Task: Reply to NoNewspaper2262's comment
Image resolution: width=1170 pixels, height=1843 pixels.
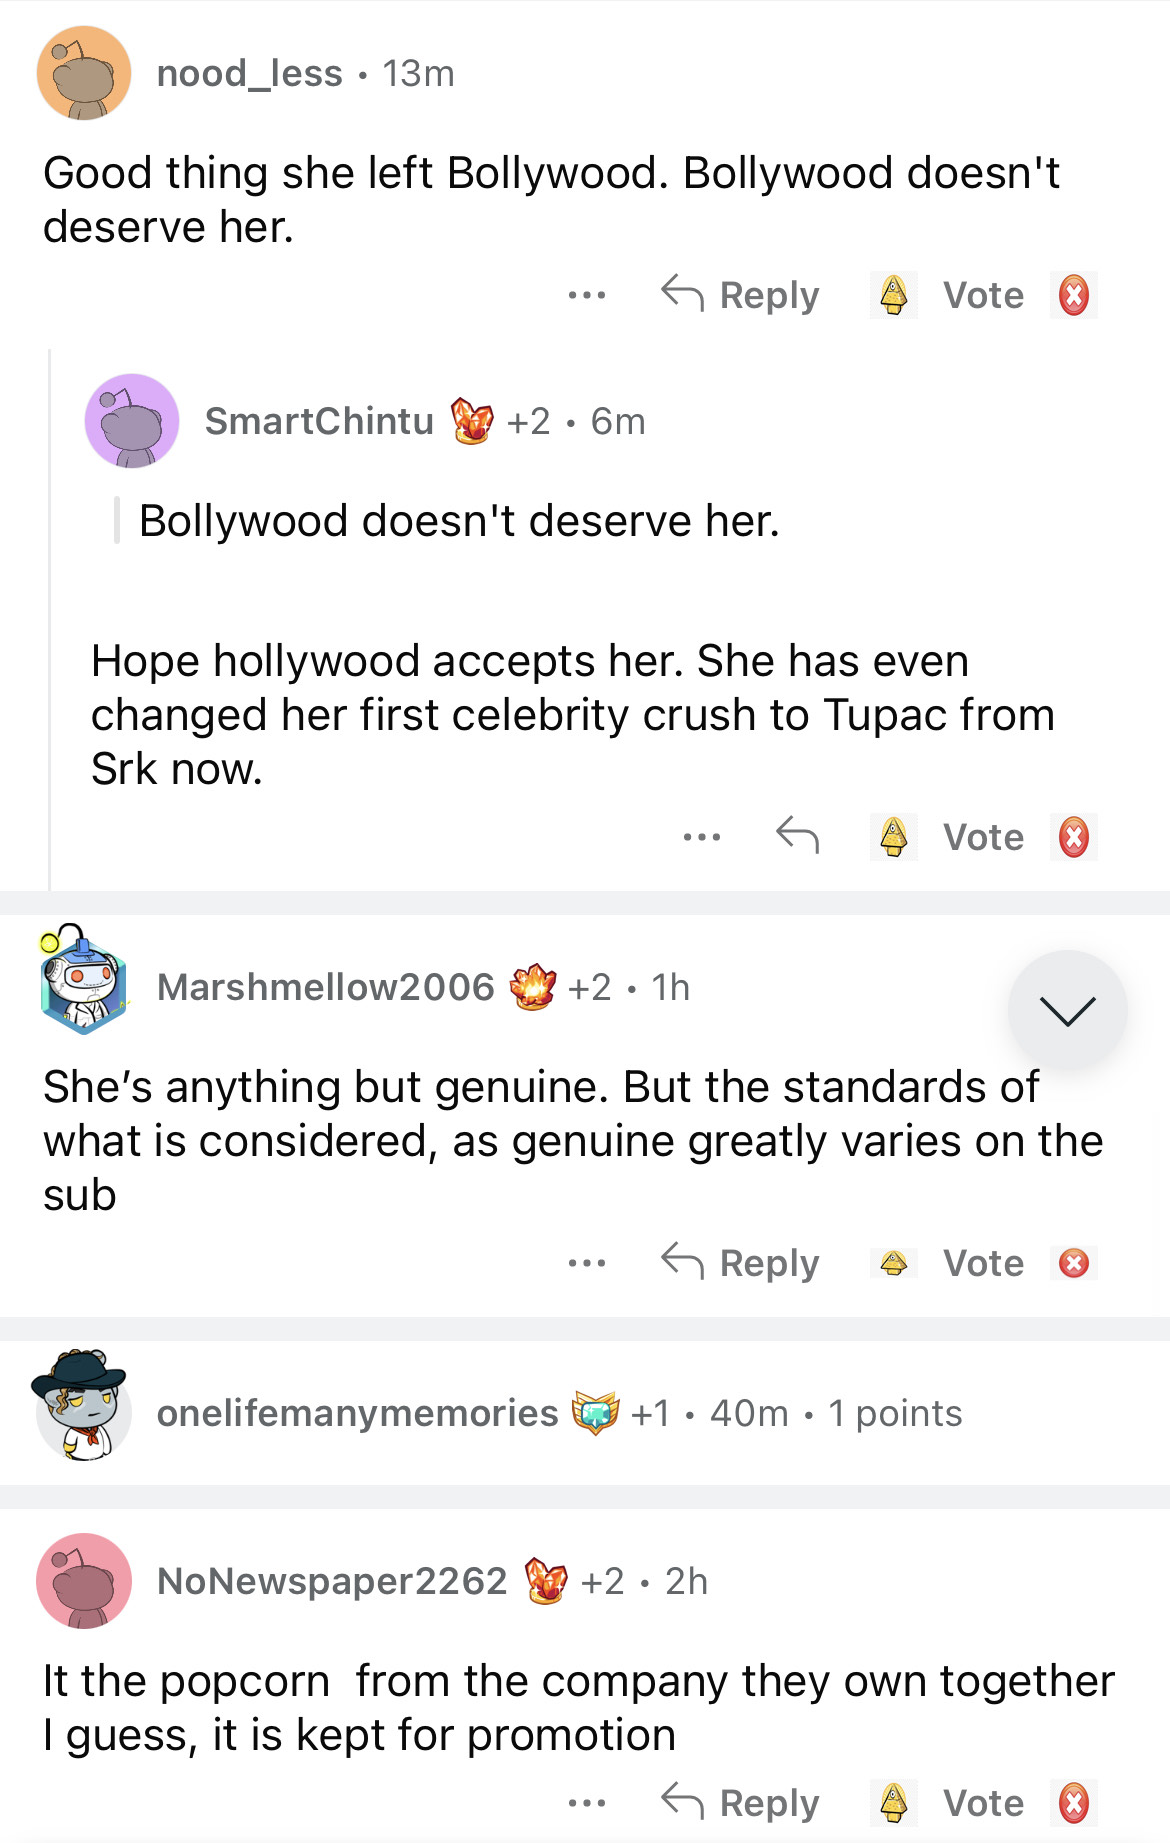Action: (x=741, y=1803)
